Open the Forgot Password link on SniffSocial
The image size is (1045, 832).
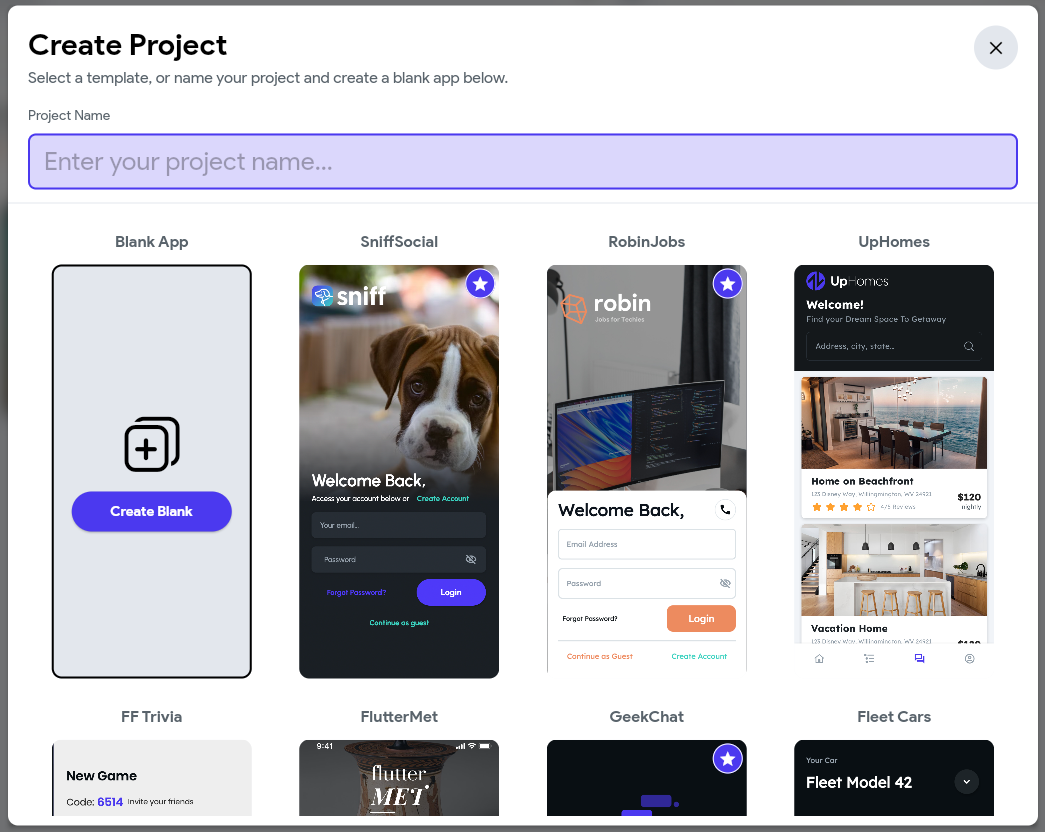click(x=355, y=592)
